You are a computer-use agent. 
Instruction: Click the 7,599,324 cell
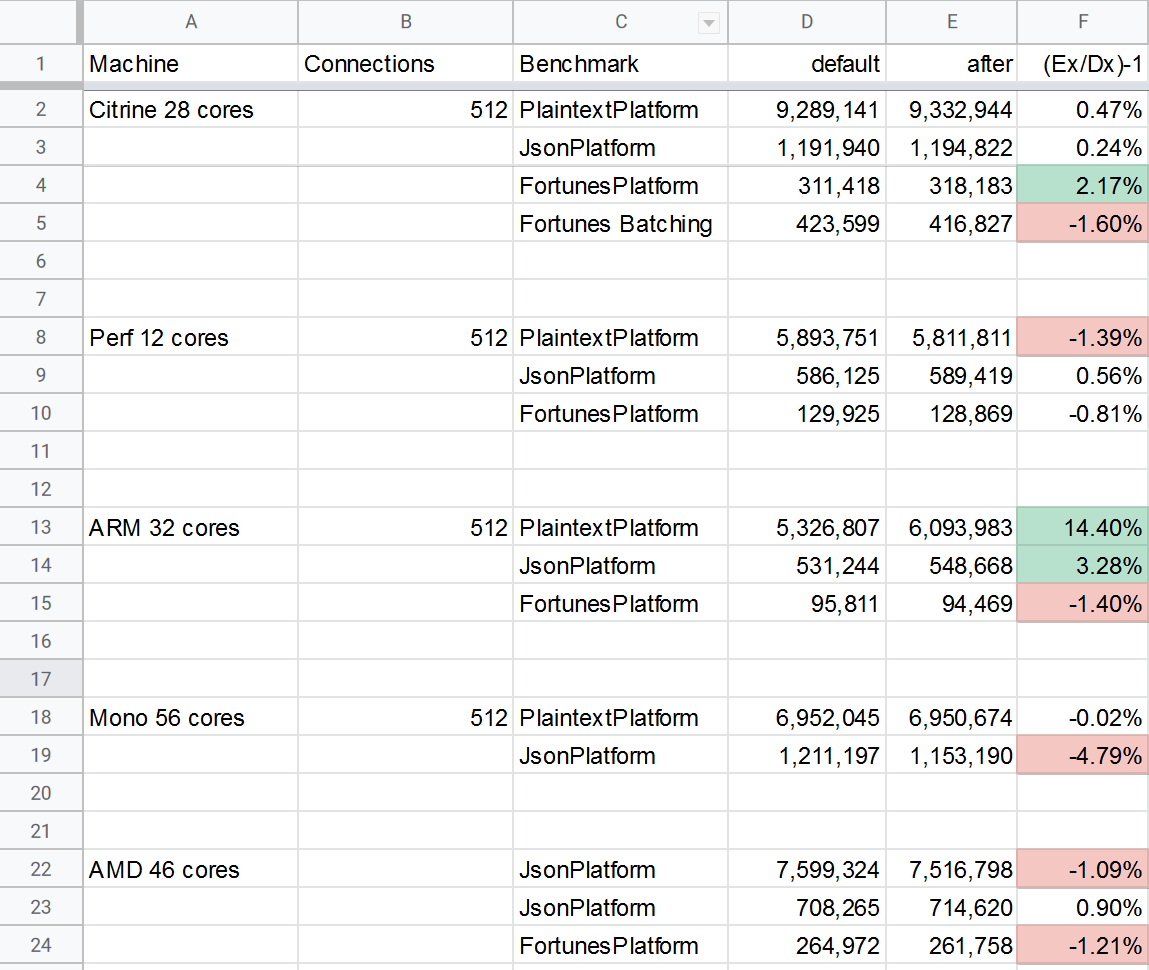pos(807,869)
